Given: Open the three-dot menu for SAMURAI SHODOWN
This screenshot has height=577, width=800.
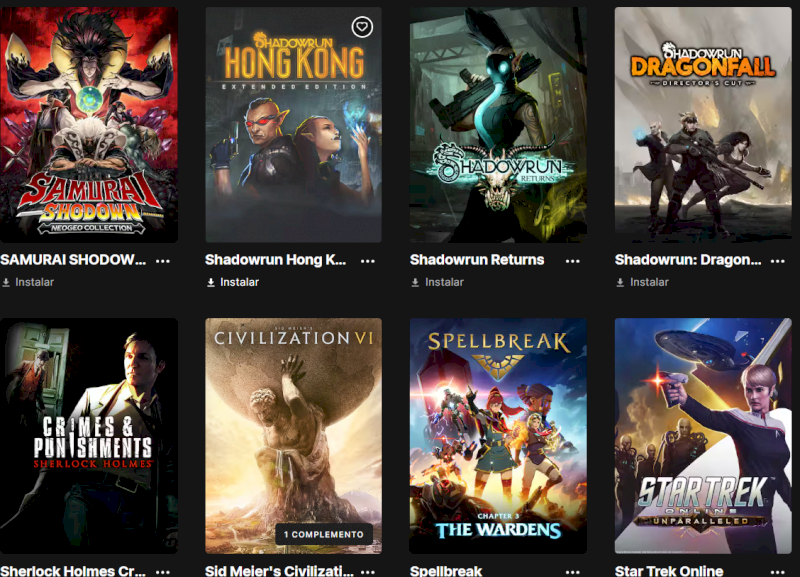Looking at the screenshot, I should coord(163,261).
